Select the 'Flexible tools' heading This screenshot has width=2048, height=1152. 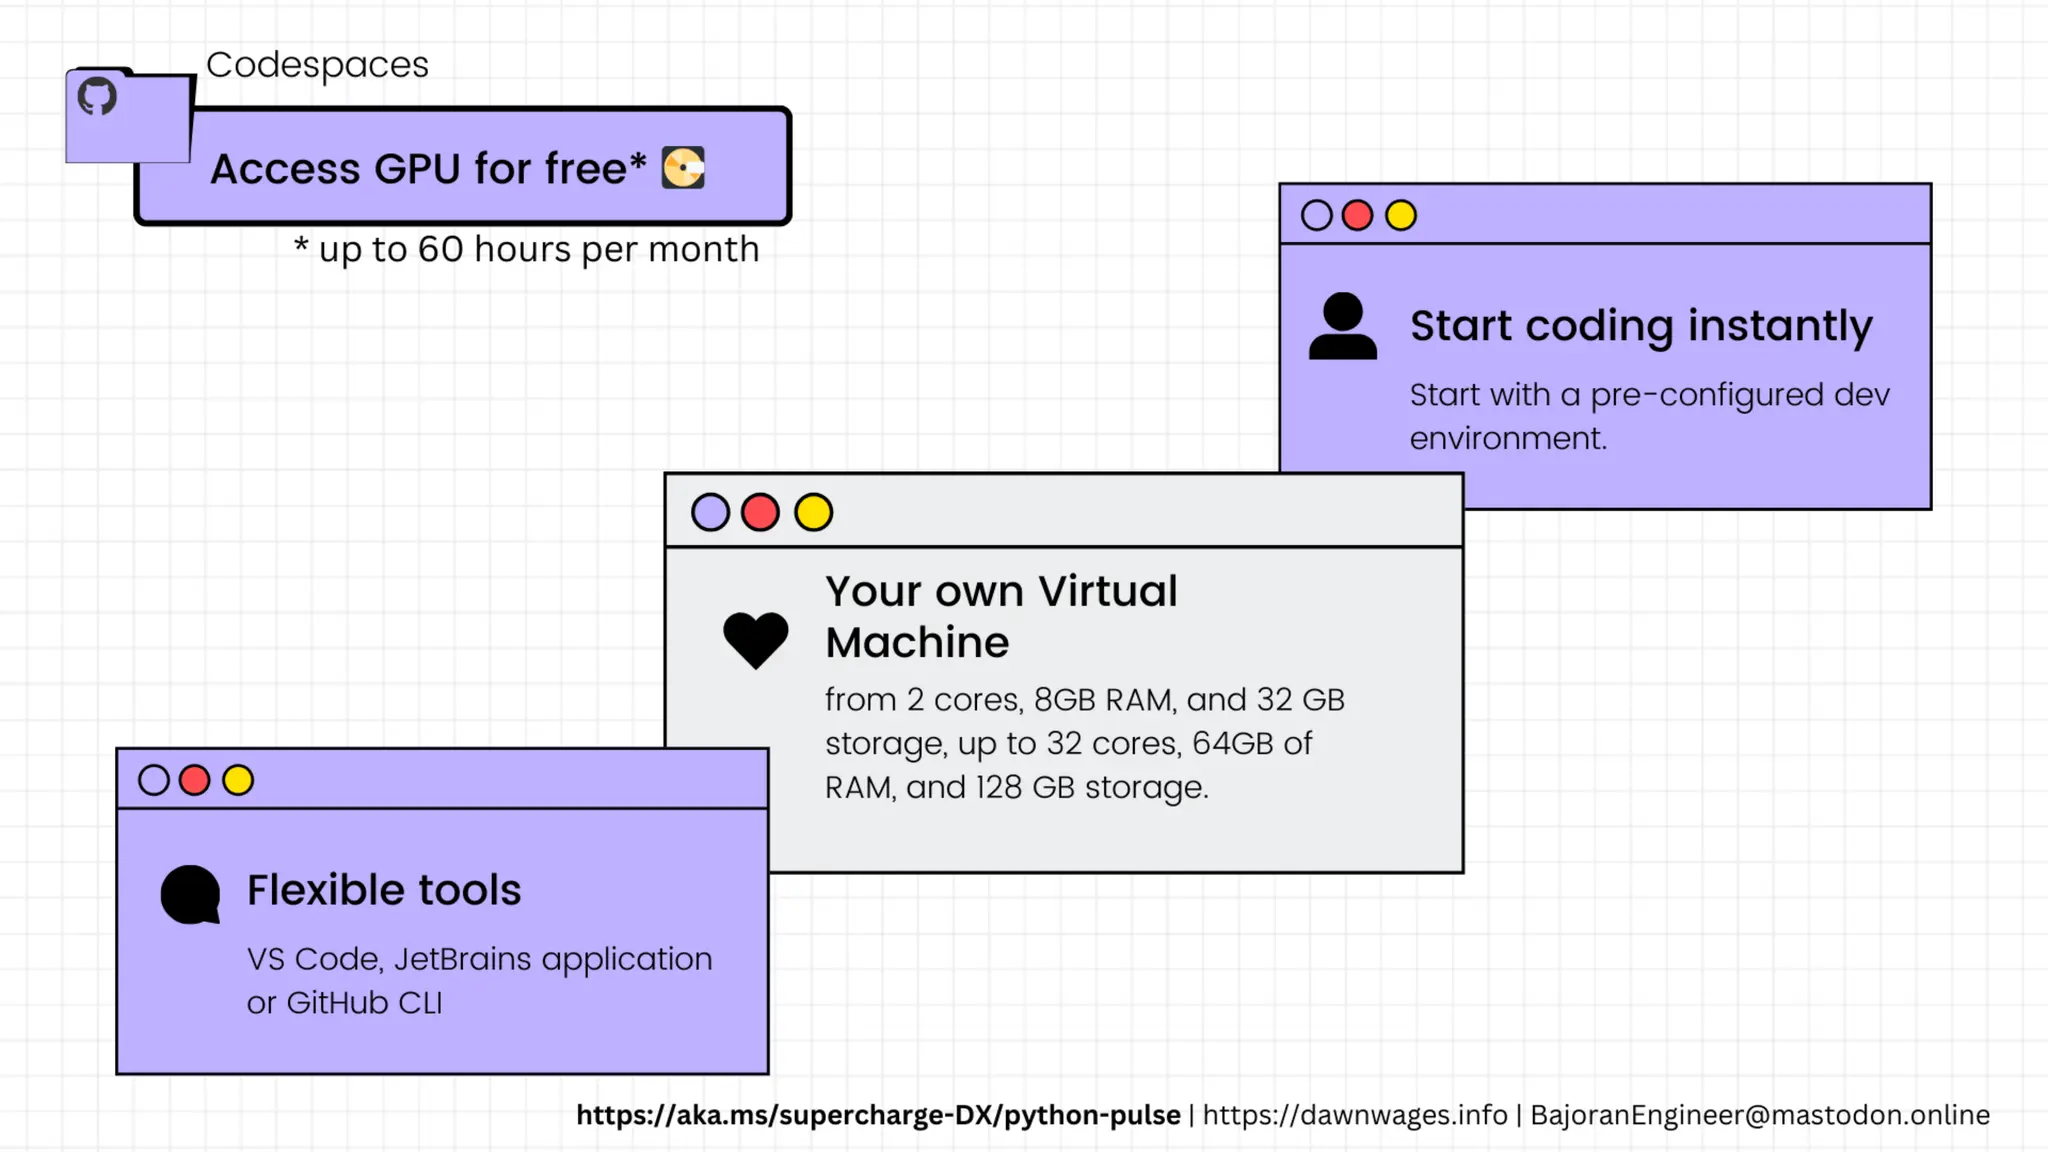384,890
